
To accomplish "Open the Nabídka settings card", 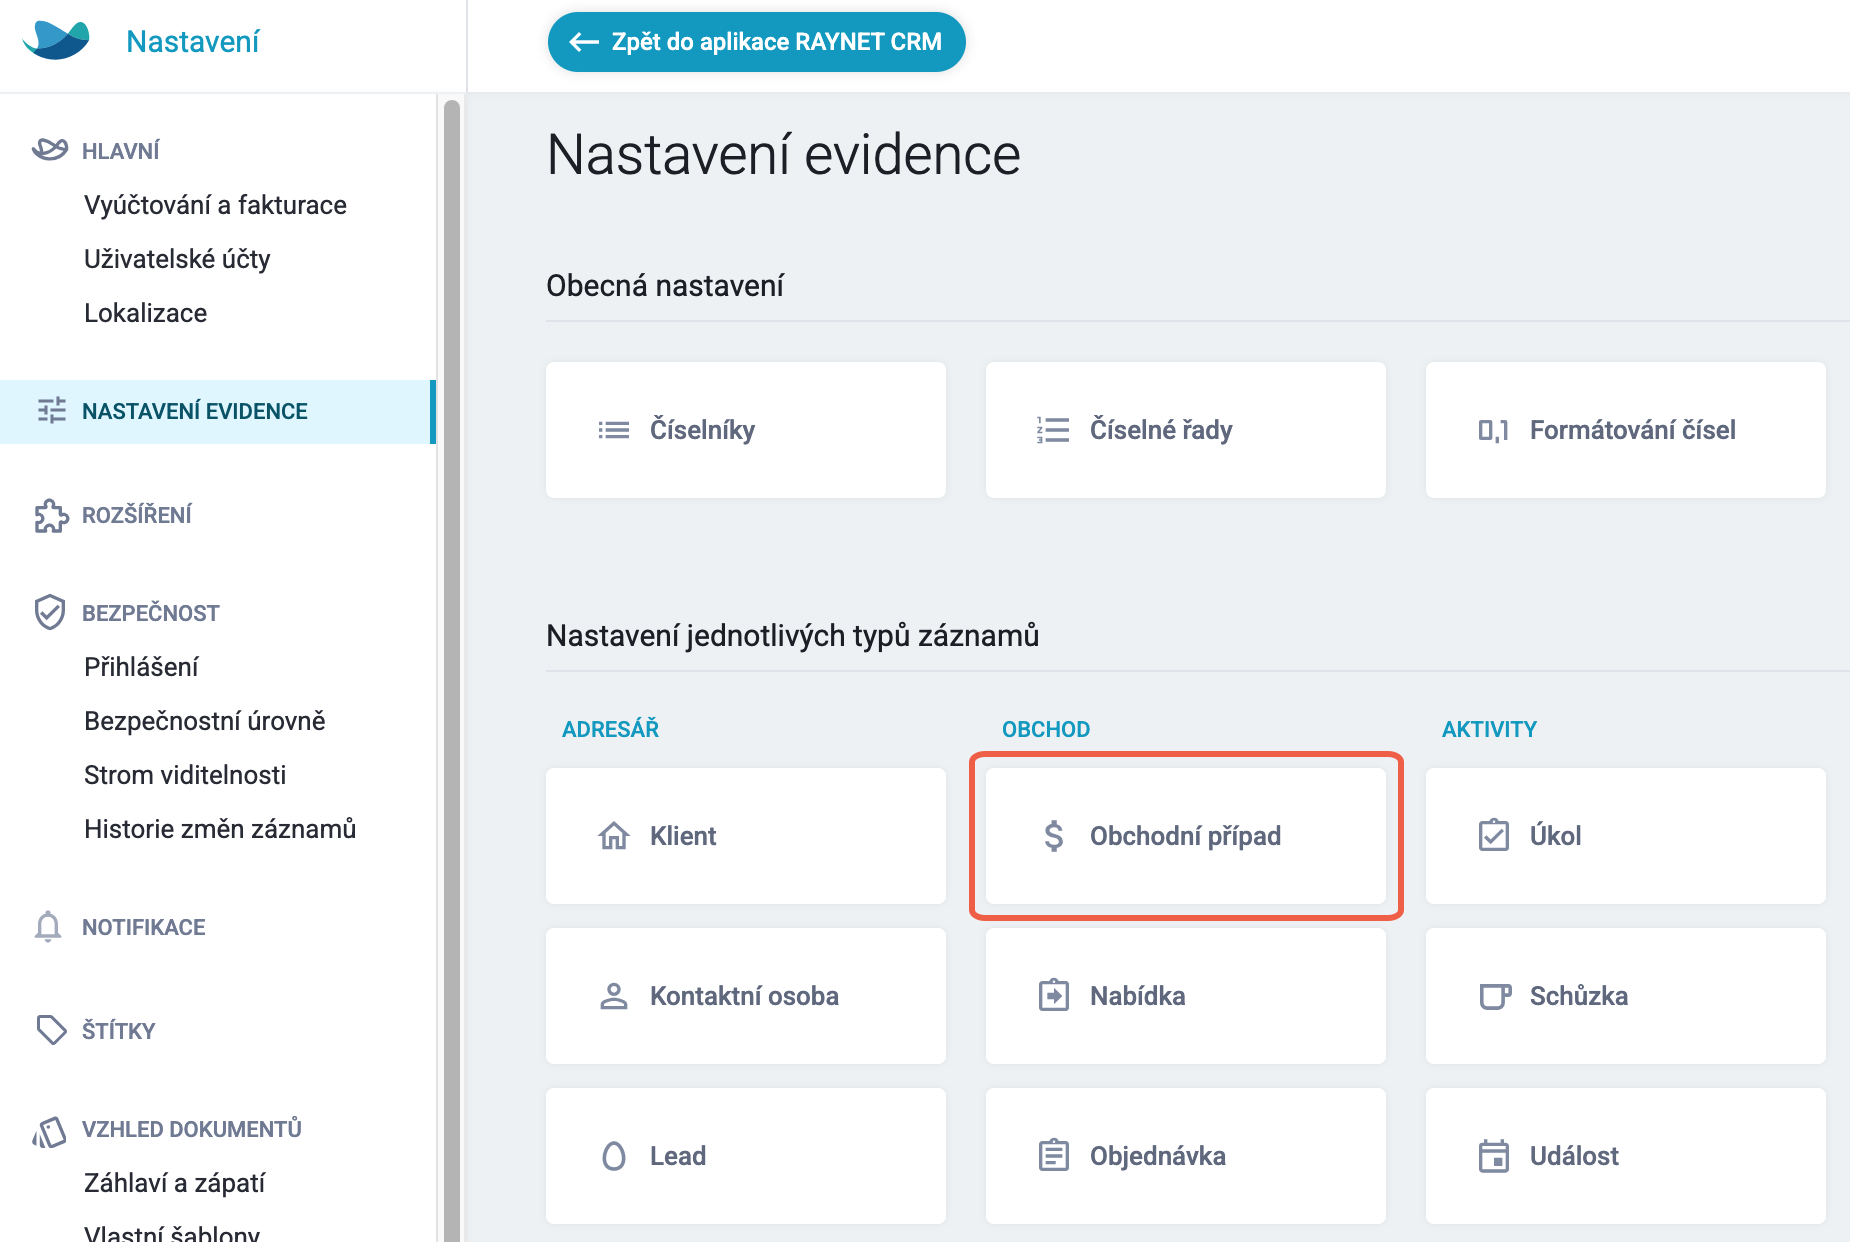I will pos(1186,996).
